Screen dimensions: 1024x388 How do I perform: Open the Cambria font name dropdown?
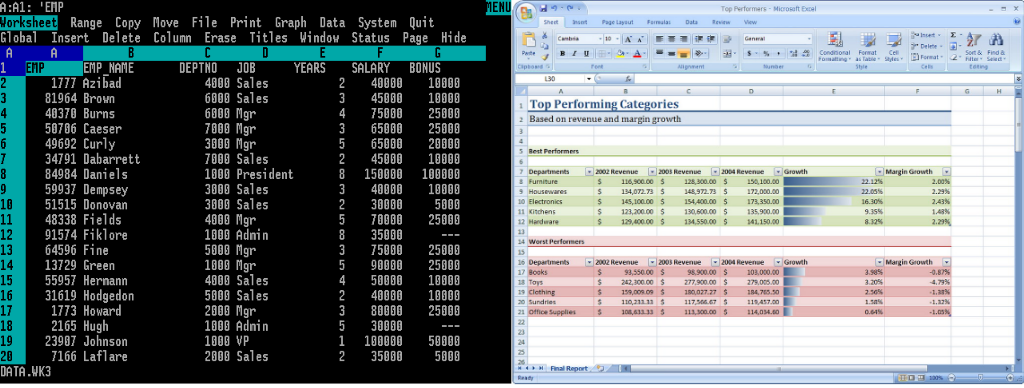click(600, 39)
